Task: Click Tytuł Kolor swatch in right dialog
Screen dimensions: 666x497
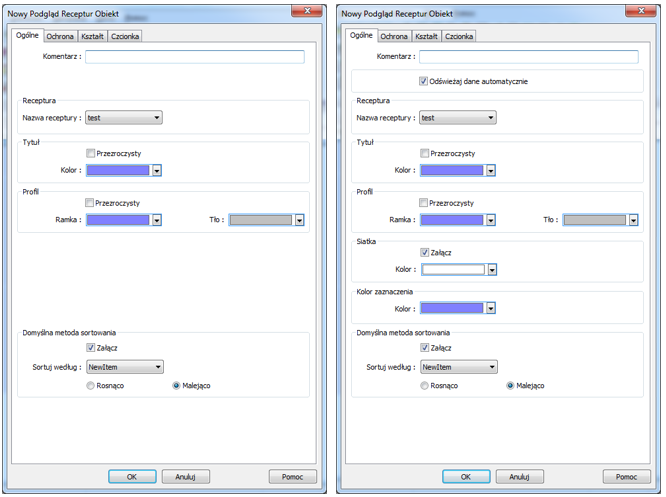Action: (x=452, y=170)
